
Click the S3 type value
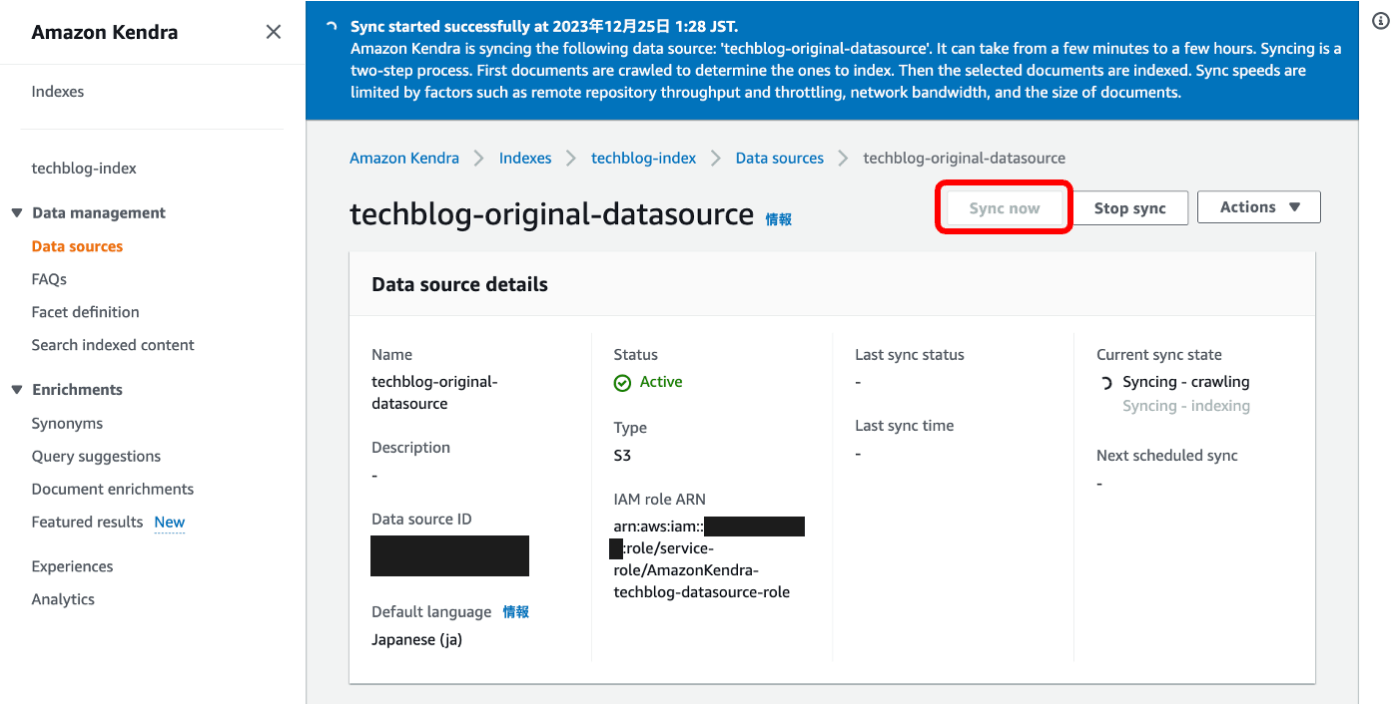click(622, 456)
